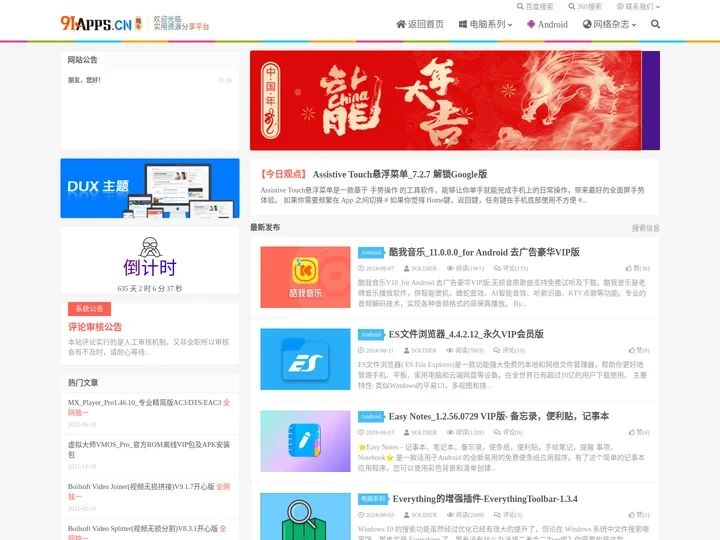Open the search magnifier icon in navigation
720x540 pixels.
coord(655,24)
